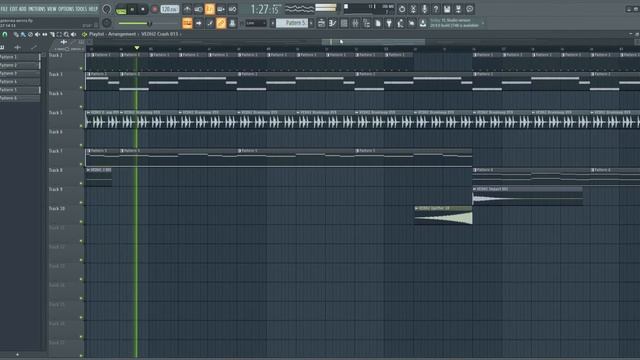Click the playlist horizontal scrollbar
The width and height of the screenshot is (640, 360).
(x=373, y=42)
